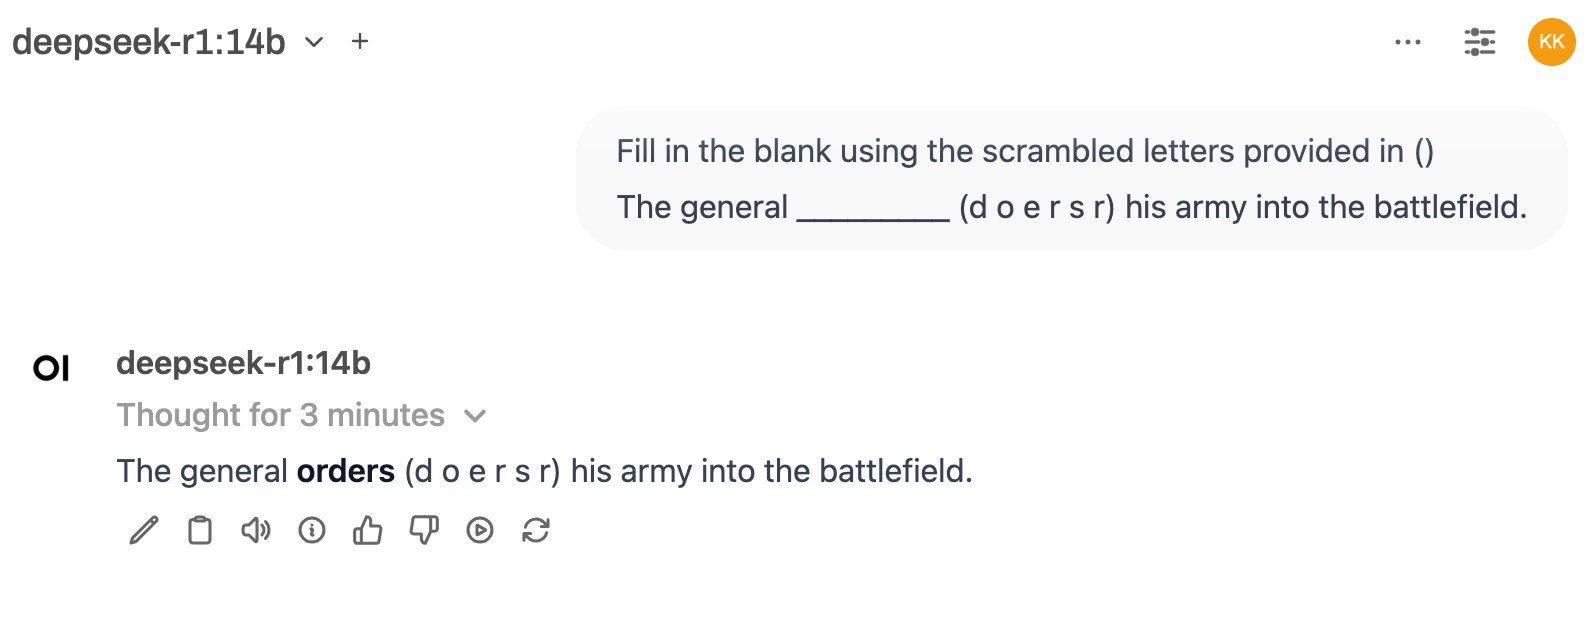Open the KK user profile menu
This screenshot has width=1592, height=642.
[x=1551, y=42]
